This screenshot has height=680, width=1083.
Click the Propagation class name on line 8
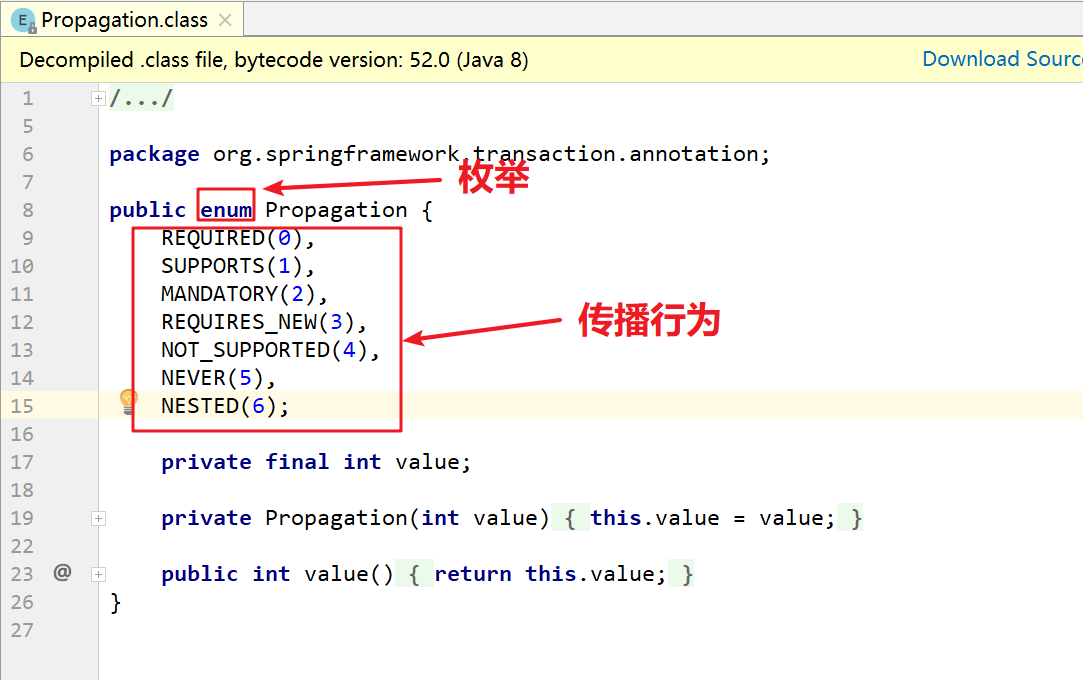(336, 210)
